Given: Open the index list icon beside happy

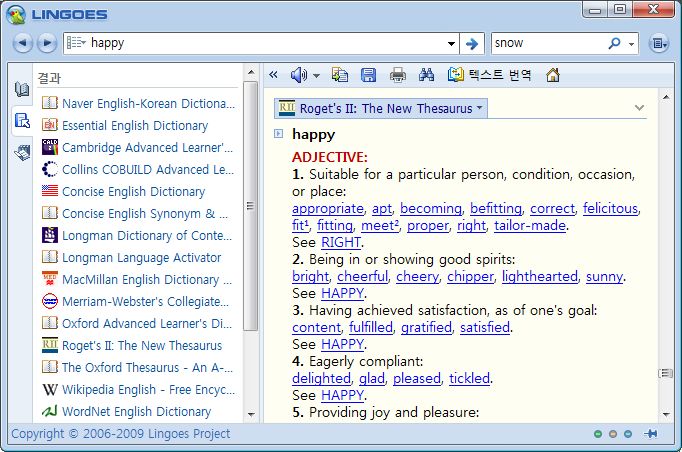Looking at the screenshot, I should (76, 43).
